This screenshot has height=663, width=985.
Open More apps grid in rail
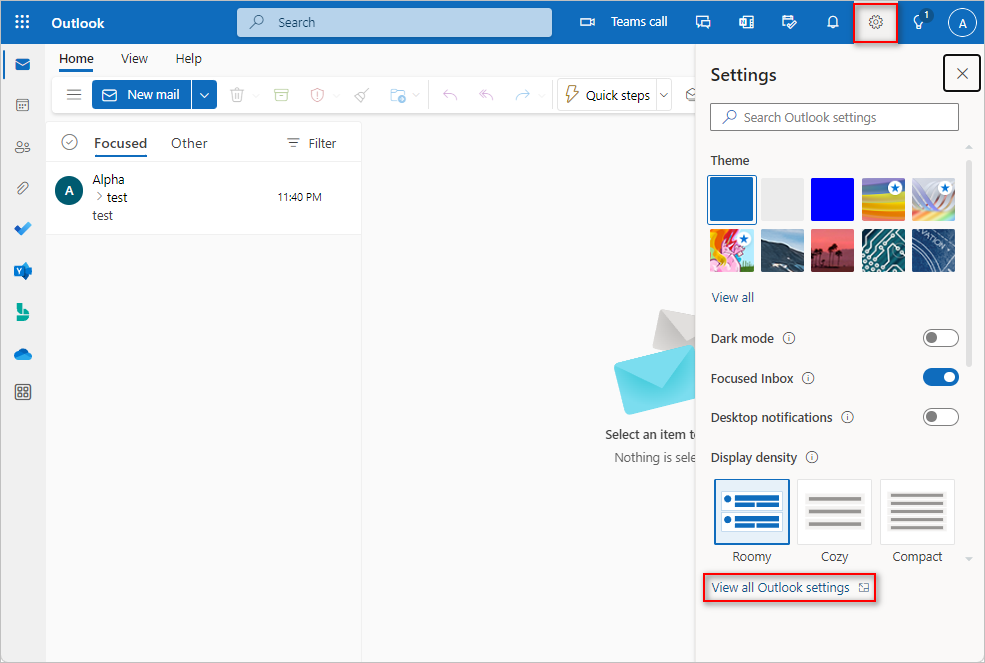coord(23,392)
